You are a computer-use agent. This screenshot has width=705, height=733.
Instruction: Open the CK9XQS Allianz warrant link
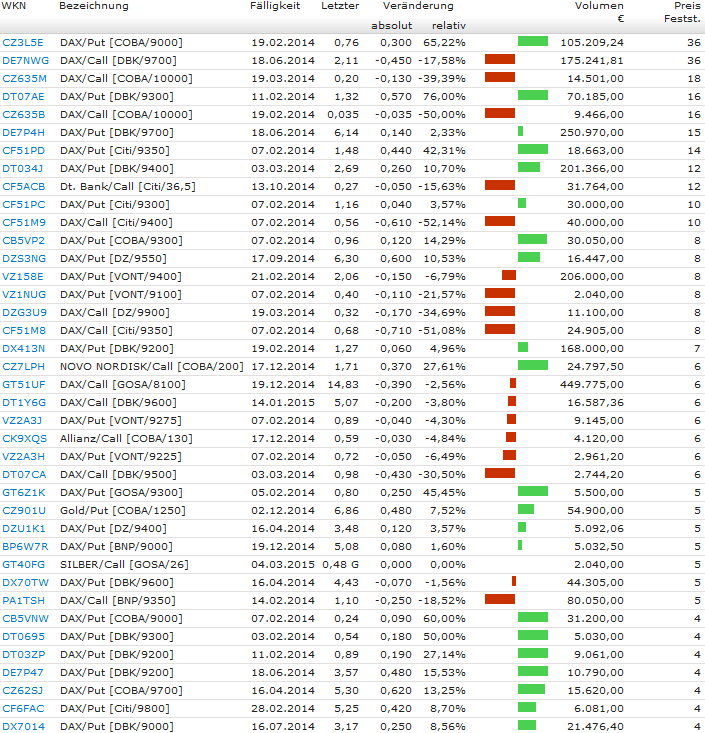click(x=25, y=438)
